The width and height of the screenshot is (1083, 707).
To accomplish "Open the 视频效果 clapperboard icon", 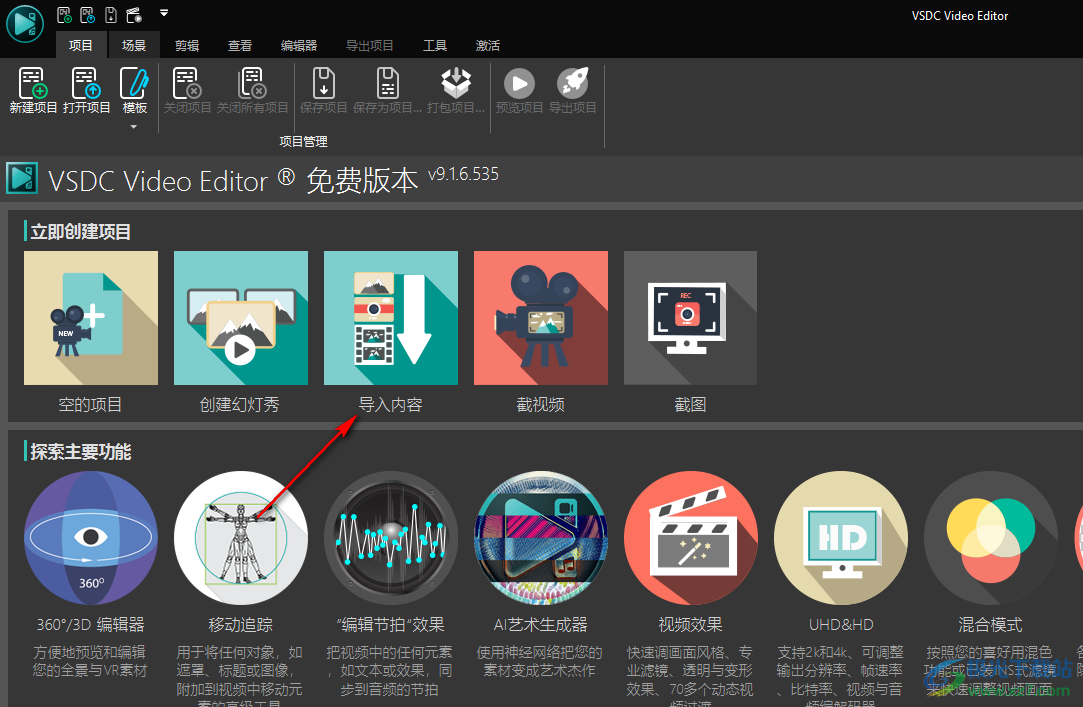I will click(x=691, y=538).
